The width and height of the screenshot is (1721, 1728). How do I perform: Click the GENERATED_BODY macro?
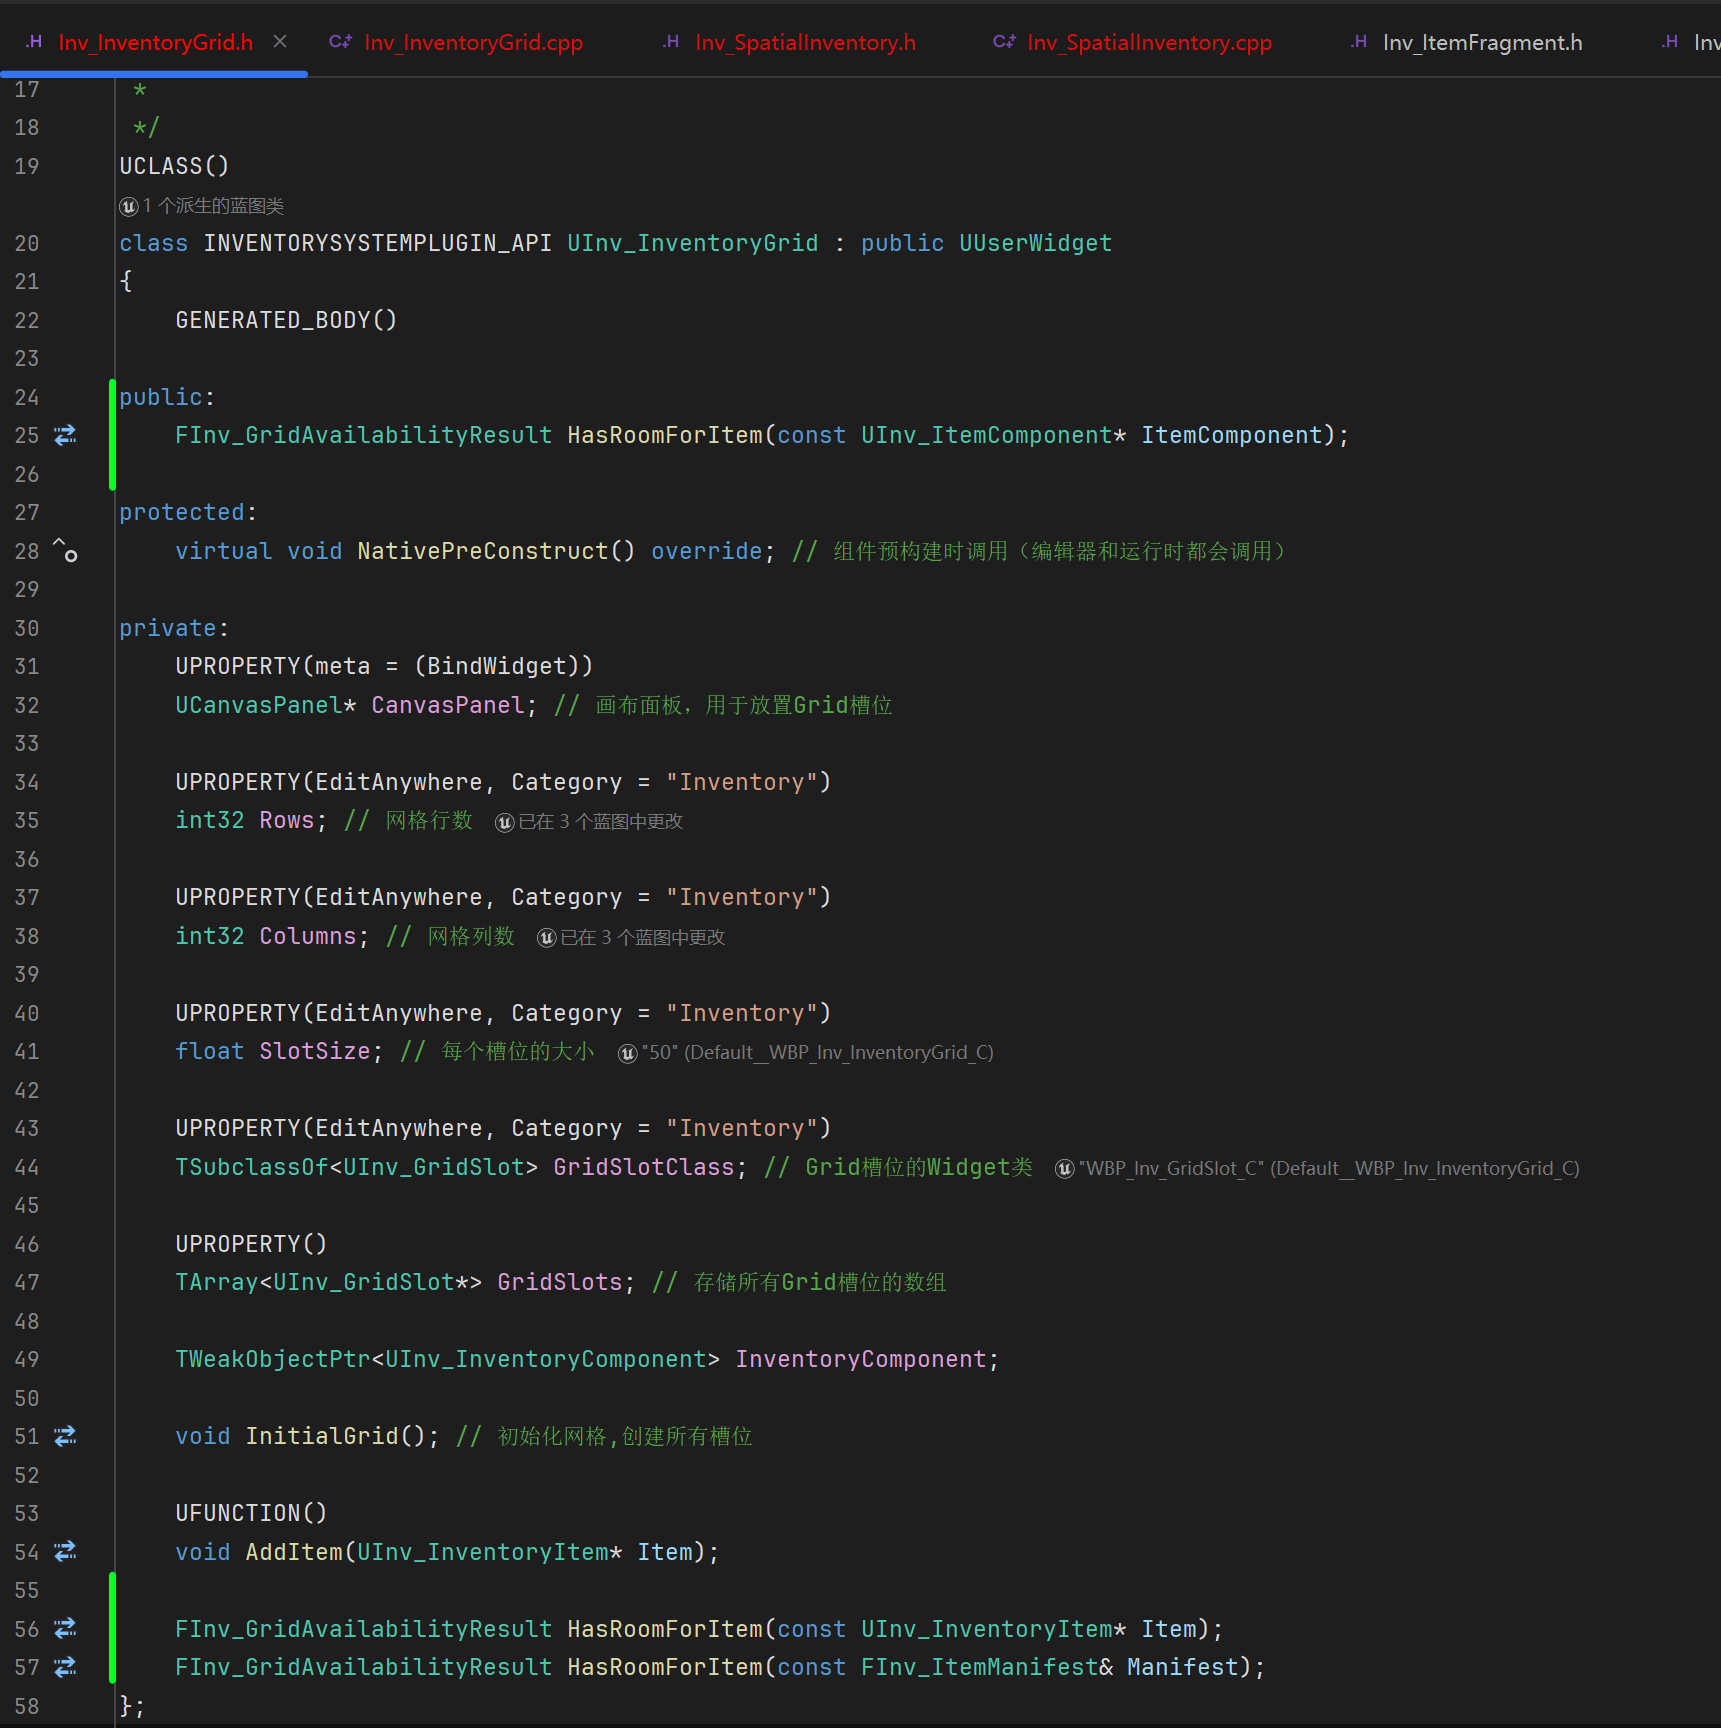point(286,320)
